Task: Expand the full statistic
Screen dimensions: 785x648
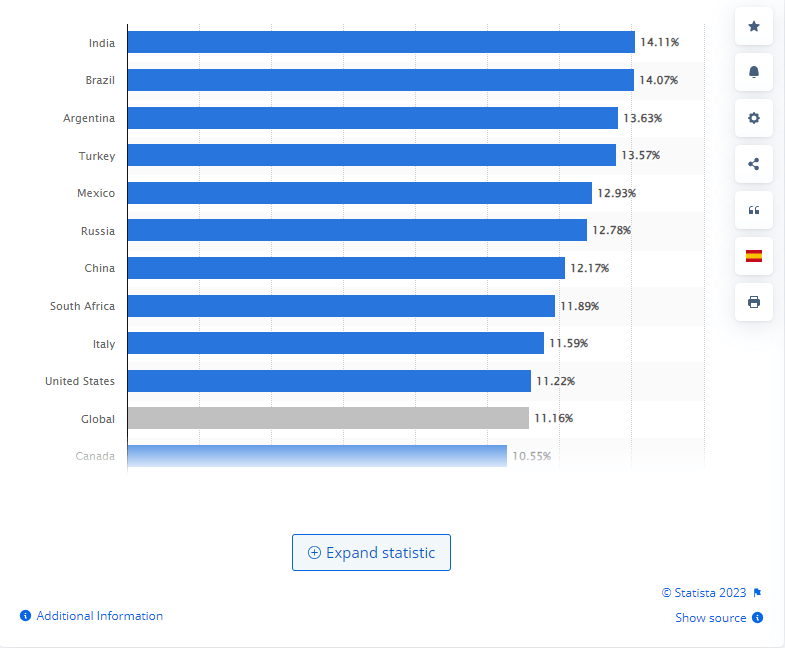Action: tap(371, 552)
